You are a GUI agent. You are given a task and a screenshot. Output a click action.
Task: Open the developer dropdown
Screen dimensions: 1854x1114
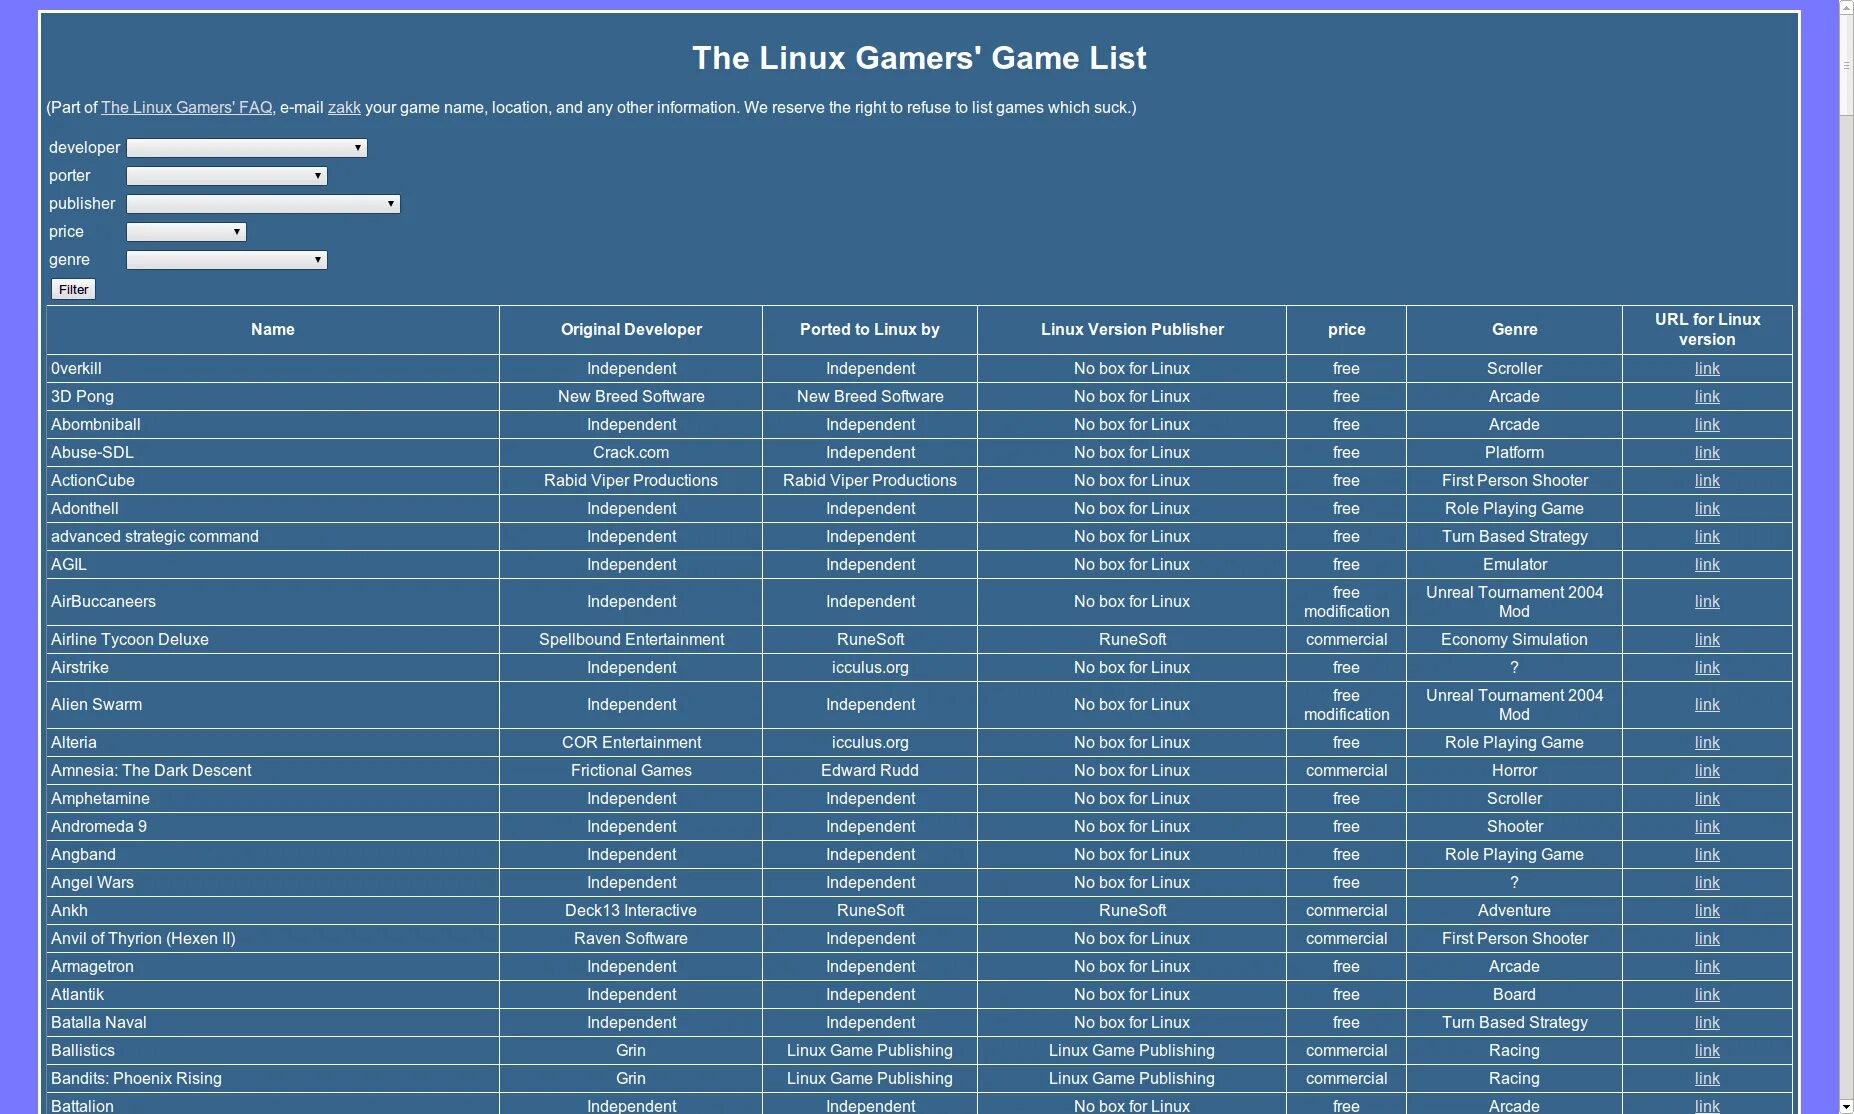coord(247,148)
